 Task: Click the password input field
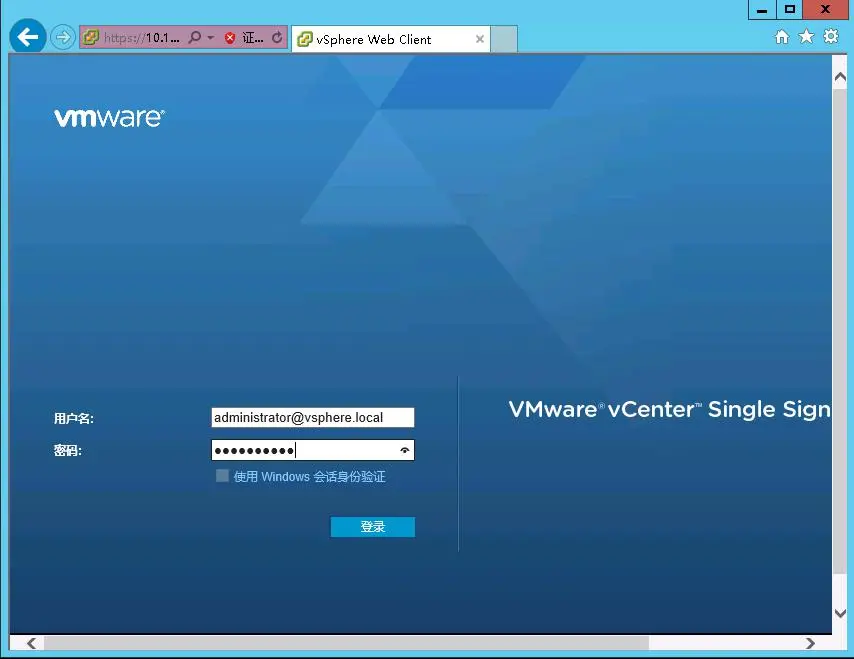click(x=313, y=450)
